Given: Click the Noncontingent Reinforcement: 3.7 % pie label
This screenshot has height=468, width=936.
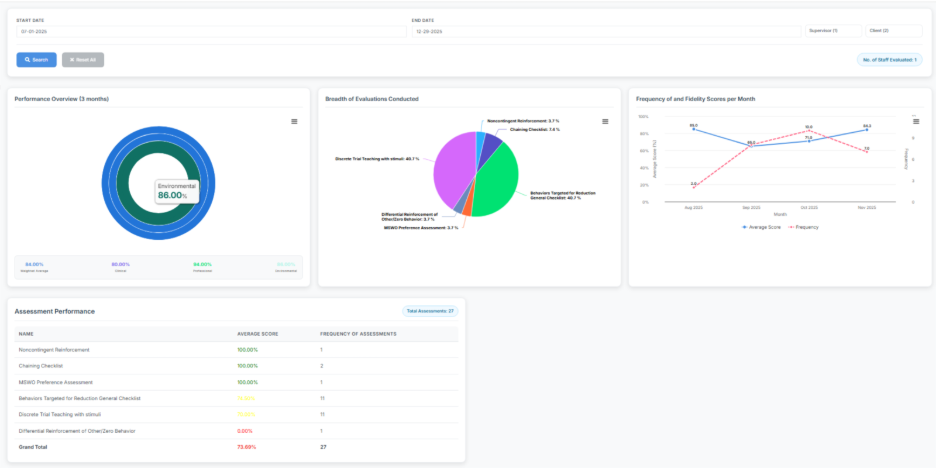Looking at the screenshot, I should tap(524, 121).
